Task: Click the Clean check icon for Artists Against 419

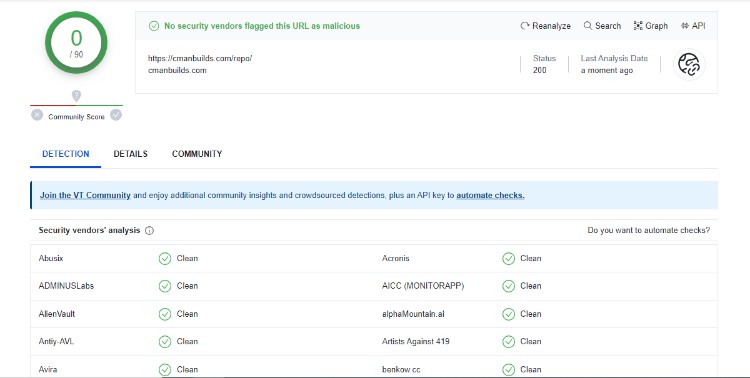Action: 508,342
